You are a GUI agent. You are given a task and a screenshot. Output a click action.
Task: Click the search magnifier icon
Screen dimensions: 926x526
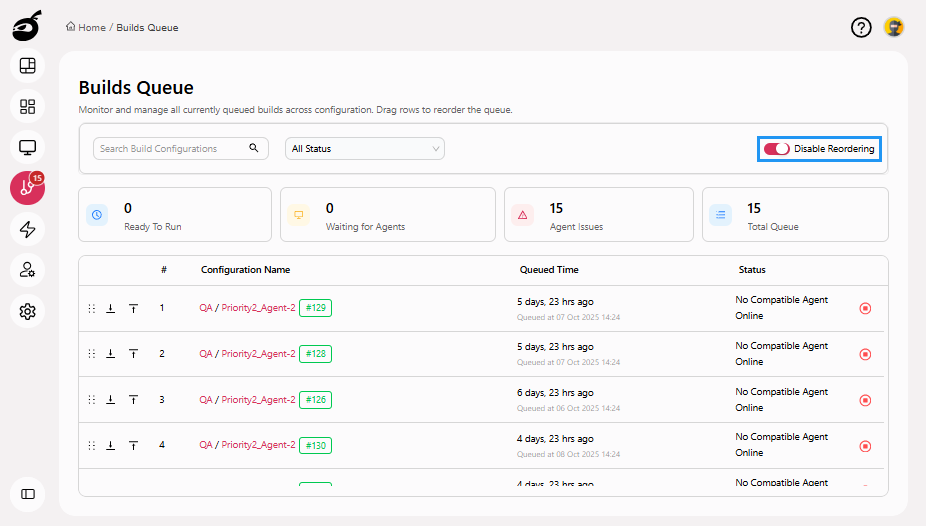tap(254, 148)
